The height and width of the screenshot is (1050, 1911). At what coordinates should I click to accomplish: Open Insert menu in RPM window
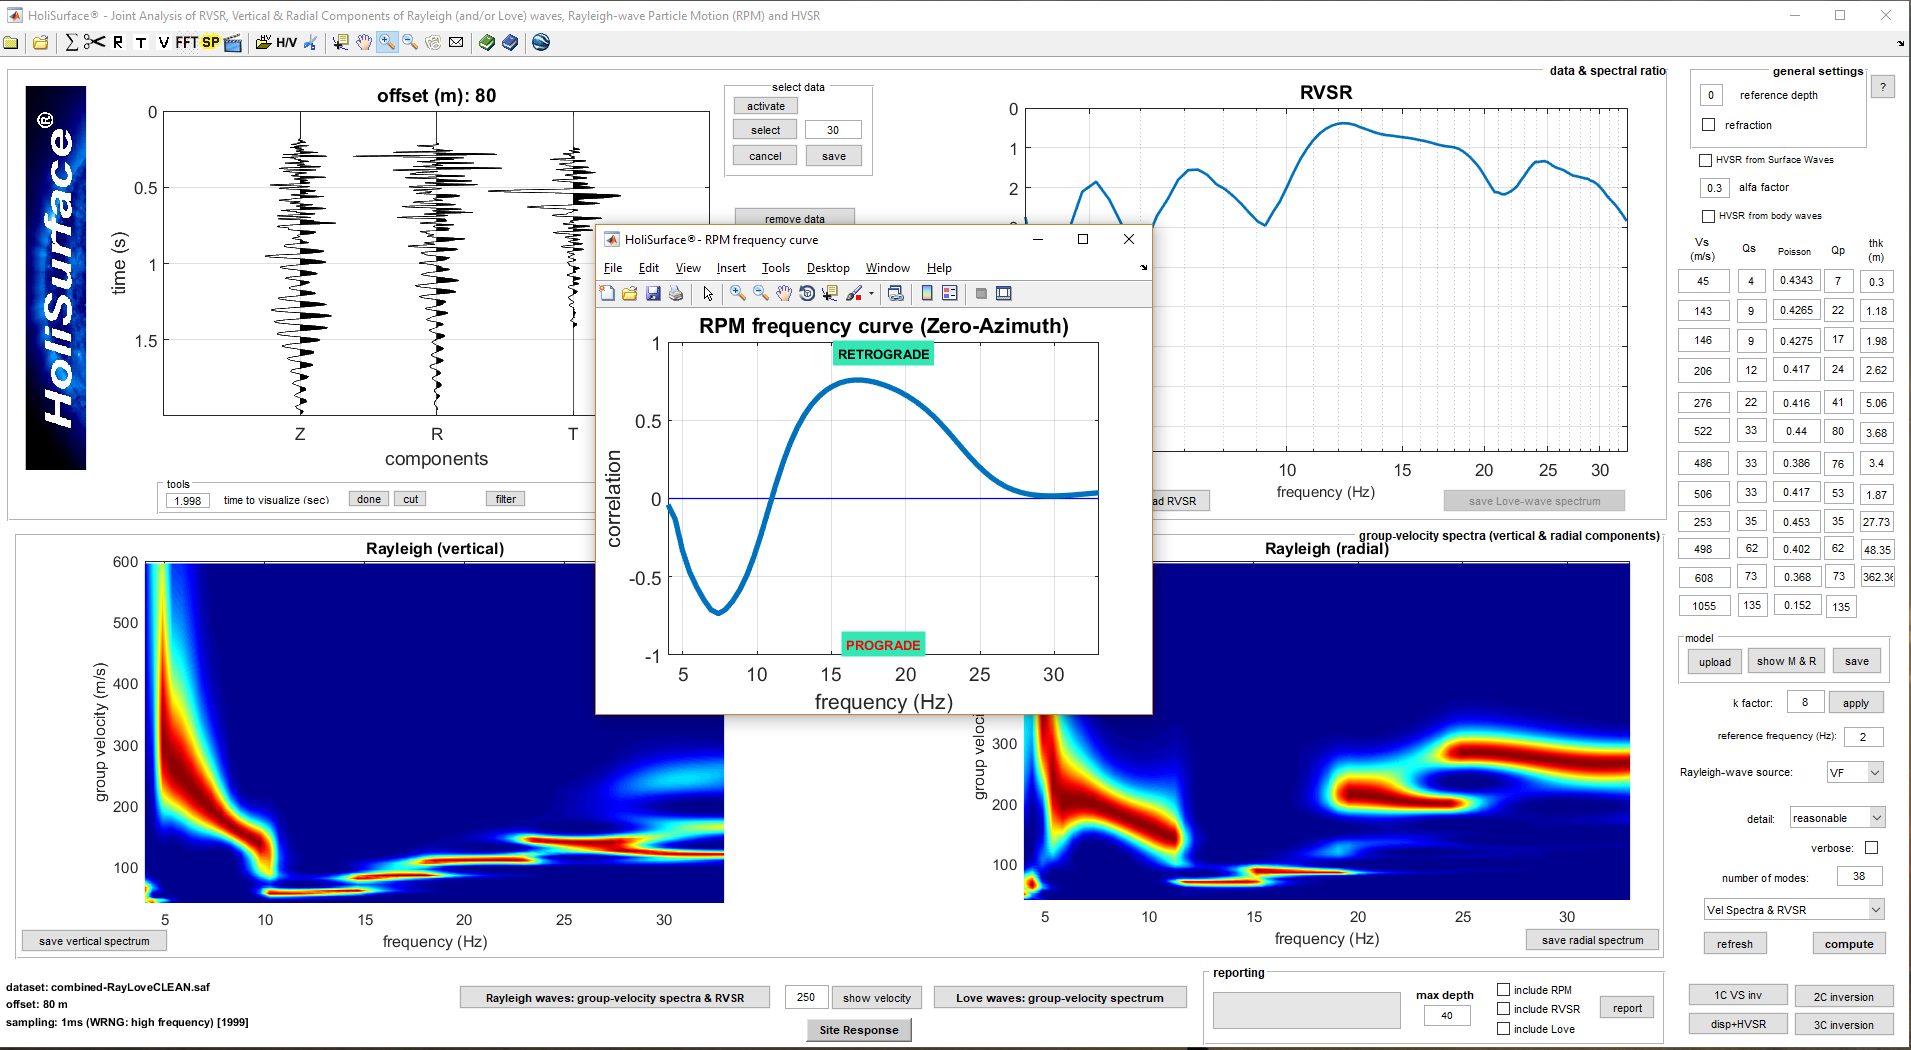point(731,268)
